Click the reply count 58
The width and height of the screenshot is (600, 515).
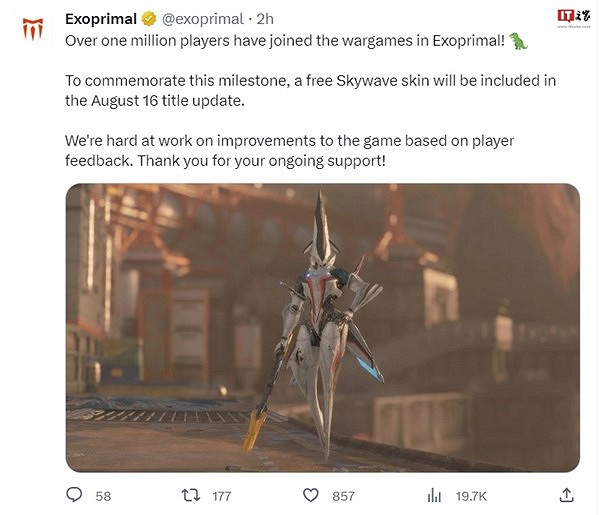103,496
